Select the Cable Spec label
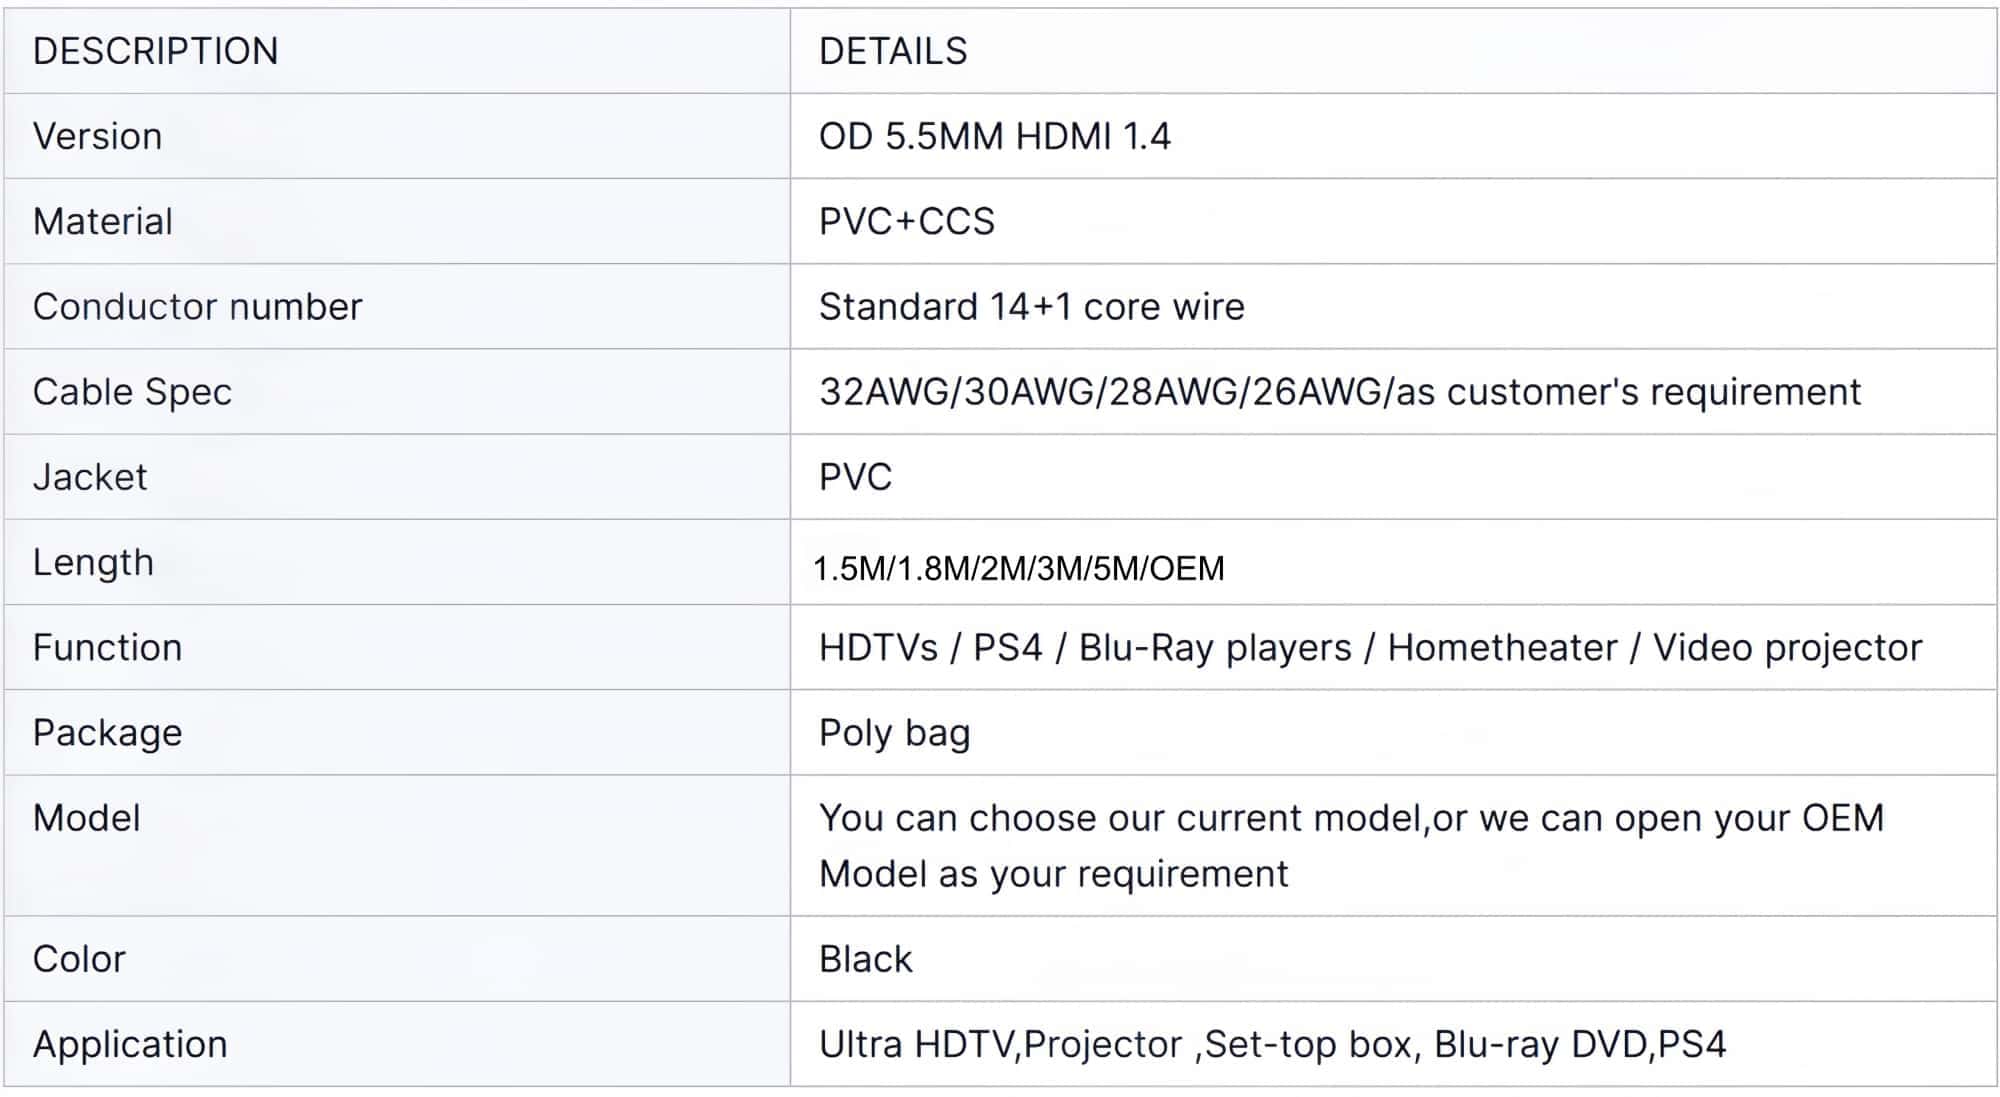 [132, 392]
